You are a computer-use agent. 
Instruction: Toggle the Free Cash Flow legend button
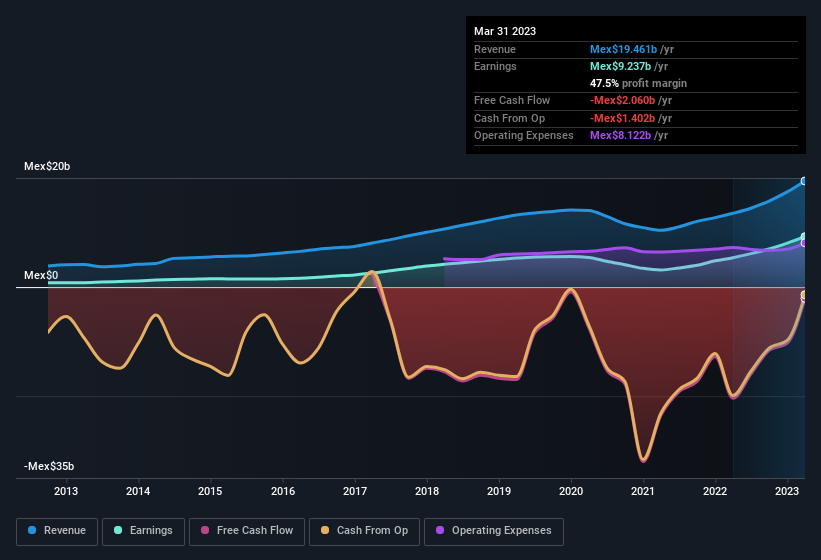point(247,531)
